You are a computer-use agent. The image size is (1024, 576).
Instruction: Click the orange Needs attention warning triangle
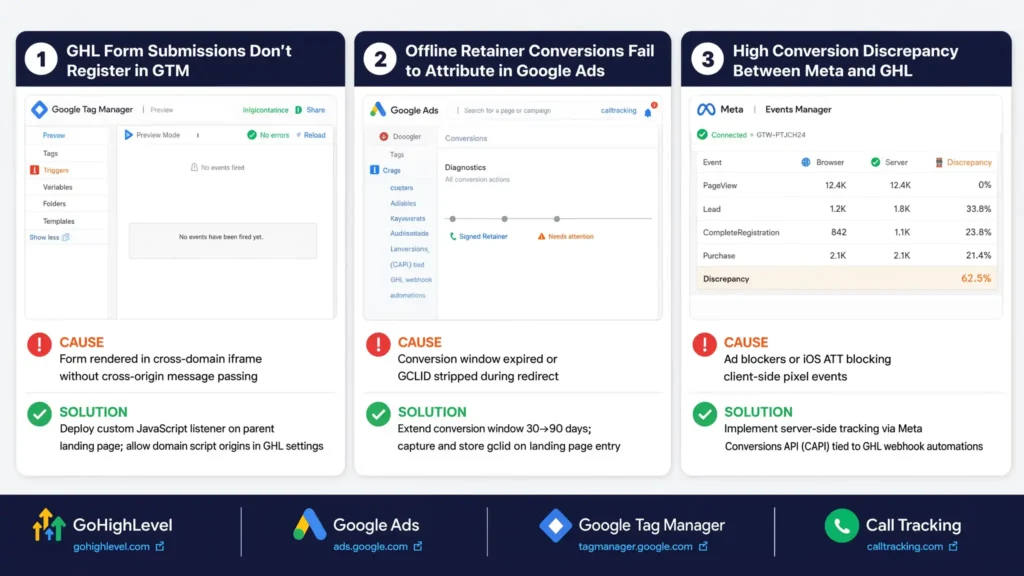(541, 236)
